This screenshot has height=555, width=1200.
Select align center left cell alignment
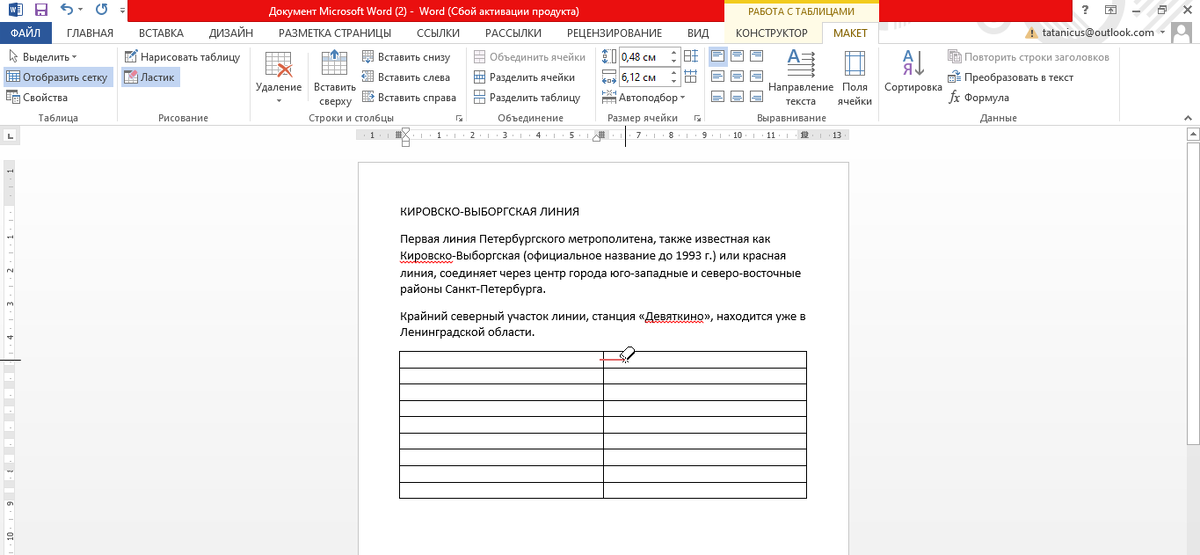coord(718,77)
